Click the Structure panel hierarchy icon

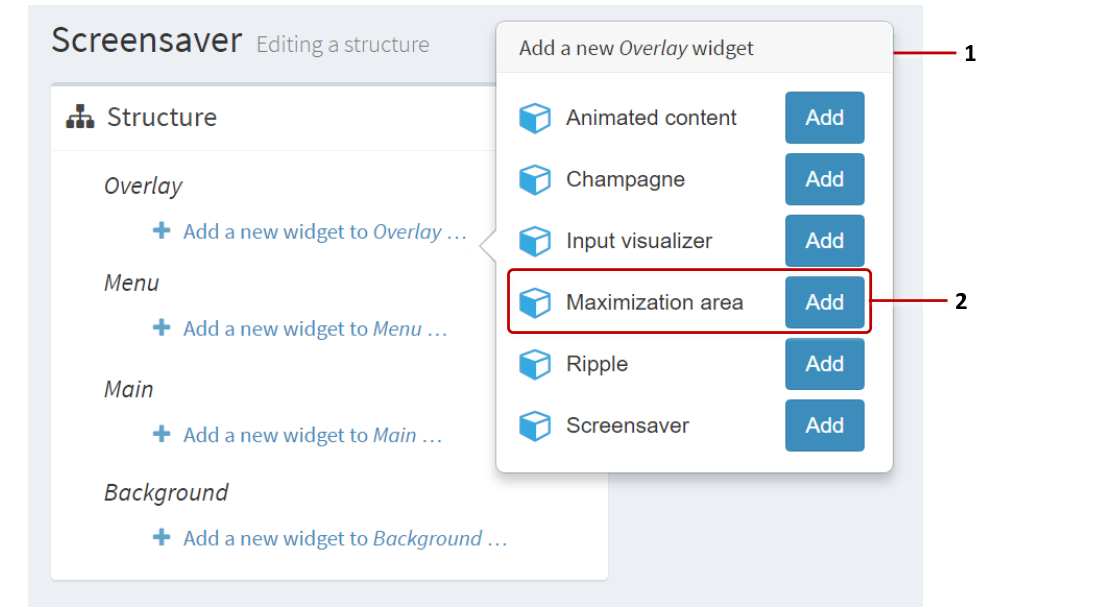pos(80,117)
